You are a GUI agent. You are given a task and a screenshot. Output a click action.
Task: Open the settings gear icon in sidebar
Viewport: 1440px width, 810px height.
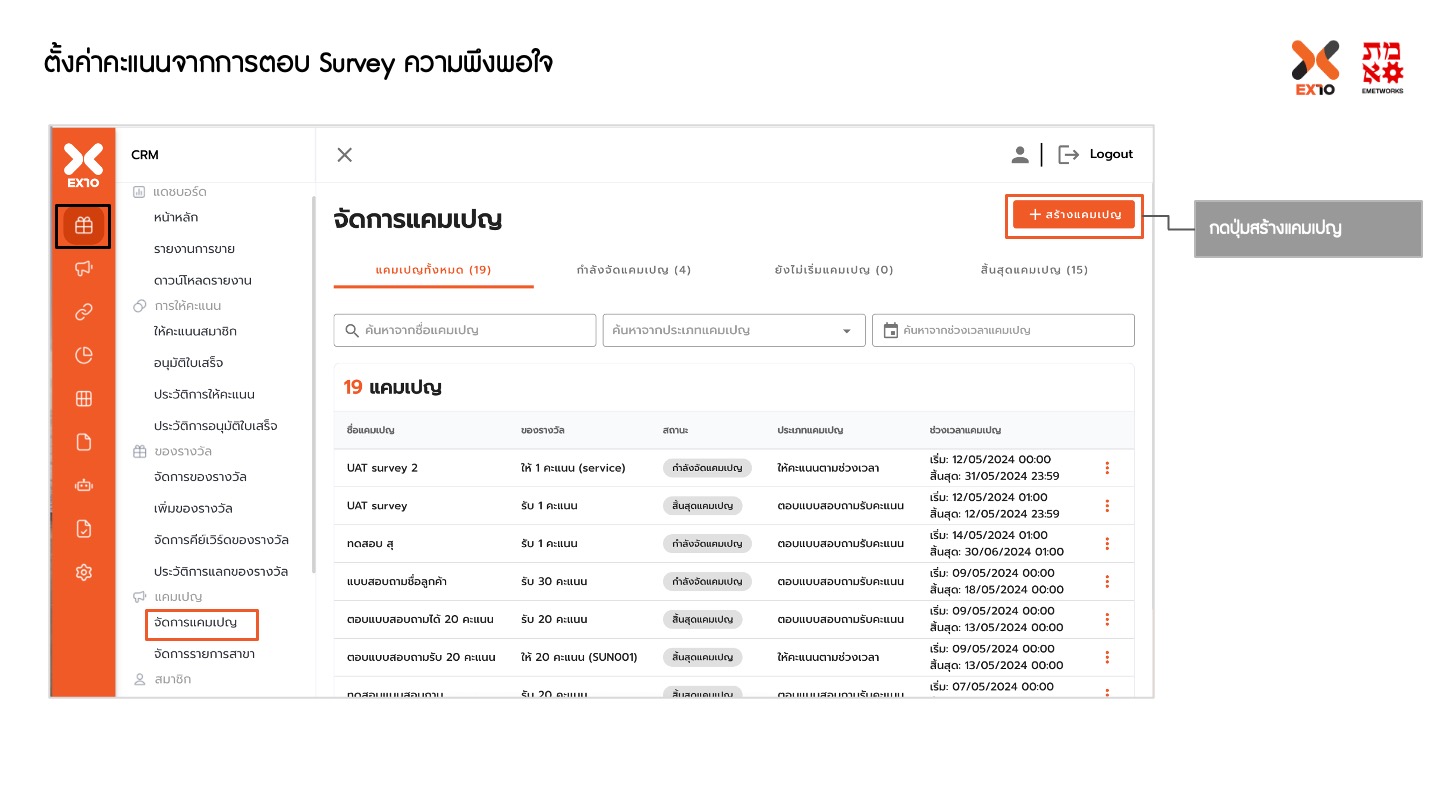[84, 572]
